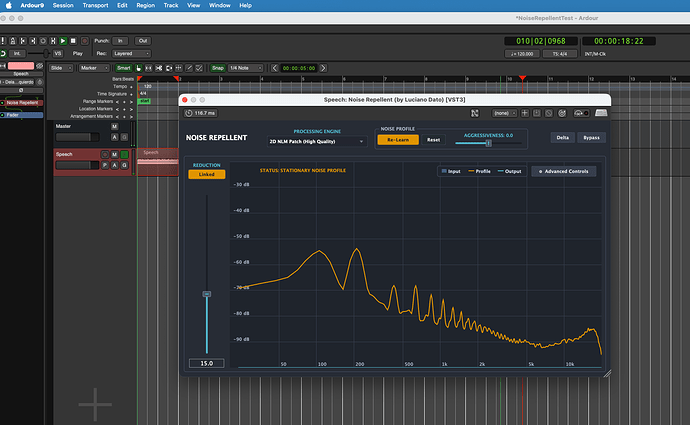
Task: Open the Apple menu
Action: coord(8,5)
